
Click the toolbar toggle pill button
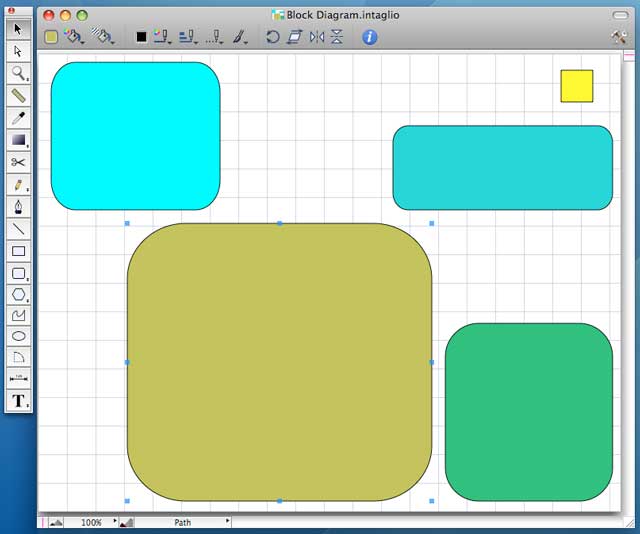pos(620,16)
